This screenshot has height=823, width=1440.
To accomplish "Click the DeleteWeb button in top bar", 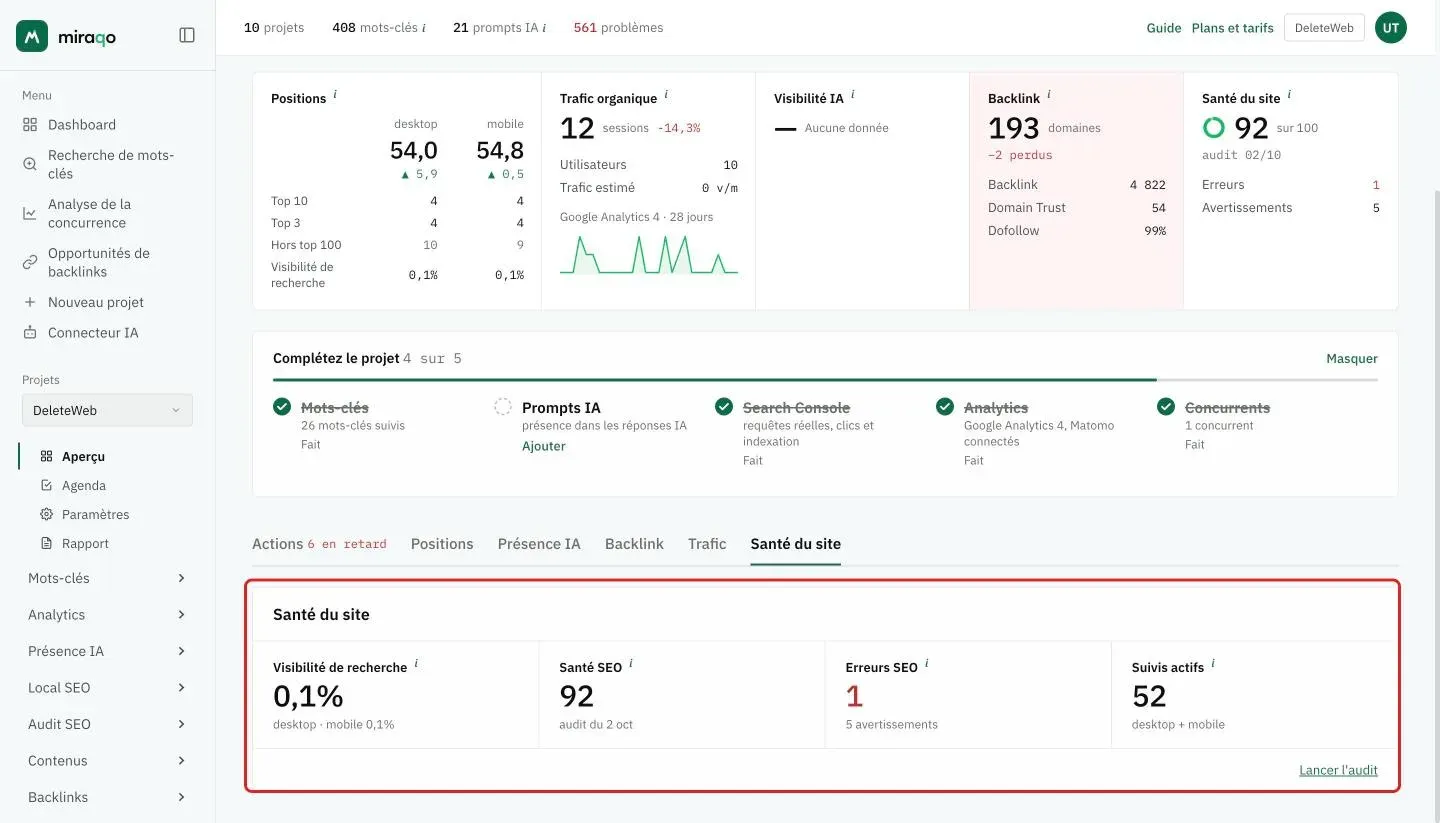I will click(1324, 28).
